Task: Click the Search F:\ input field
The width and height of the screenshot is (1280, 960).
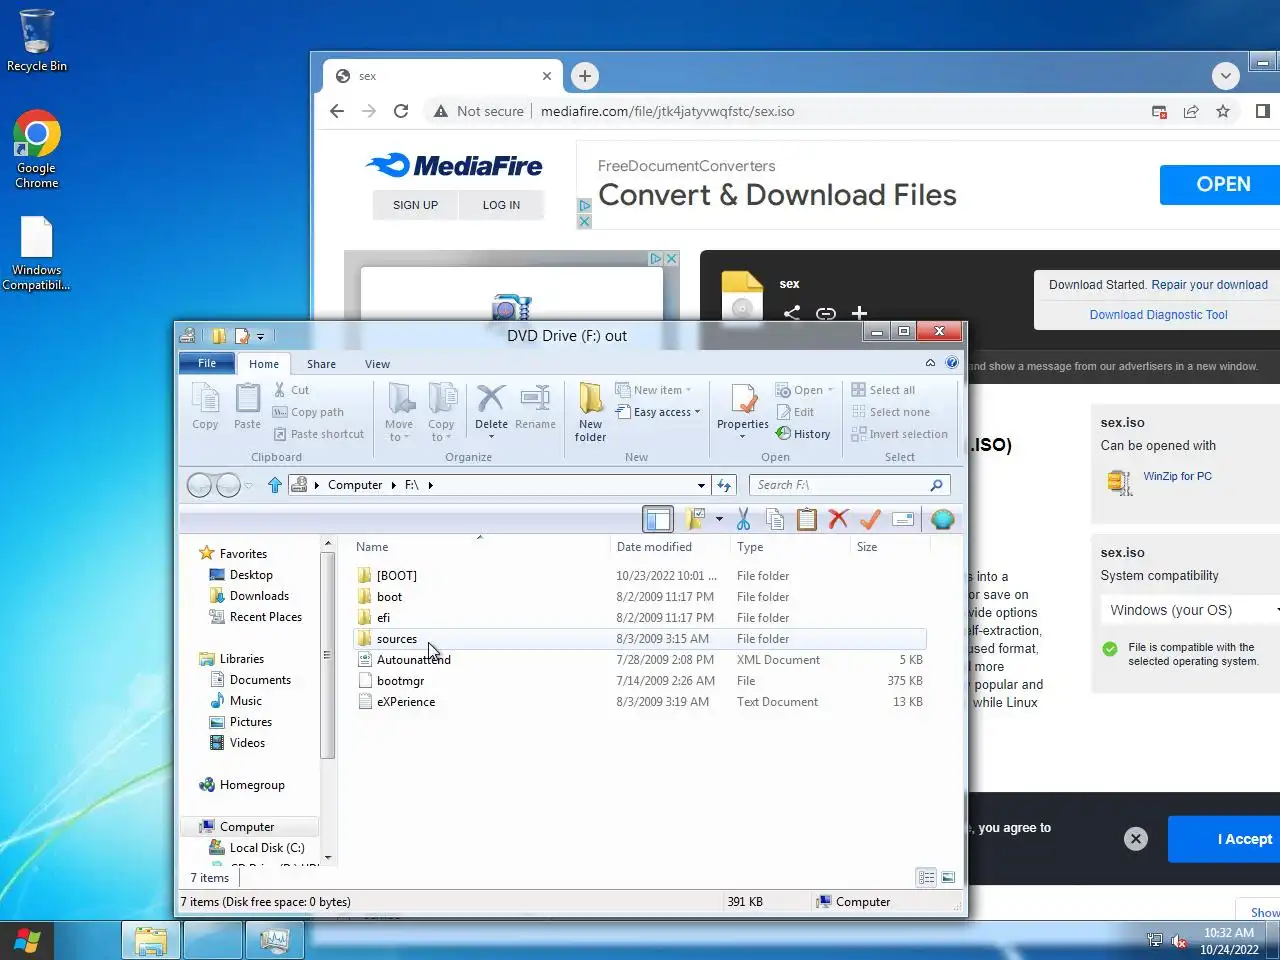Action: [849, 485]
